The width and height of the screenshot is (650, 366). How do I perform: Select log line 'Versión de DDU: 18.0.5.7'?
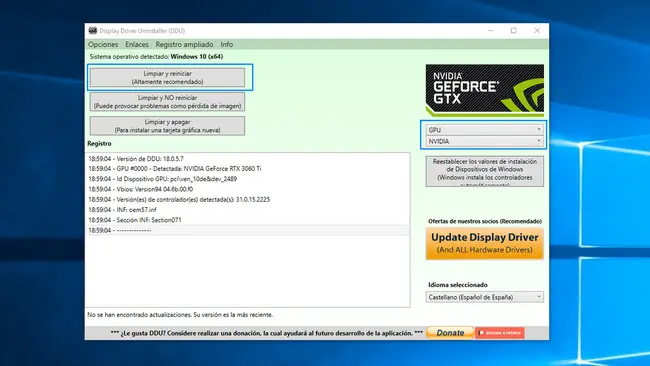[248, 159]
